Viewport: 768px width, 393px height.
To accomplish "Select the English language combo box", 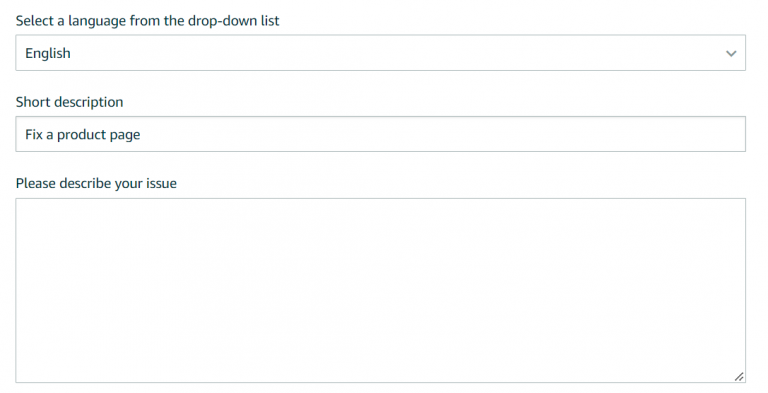I will tap(381, 53).
